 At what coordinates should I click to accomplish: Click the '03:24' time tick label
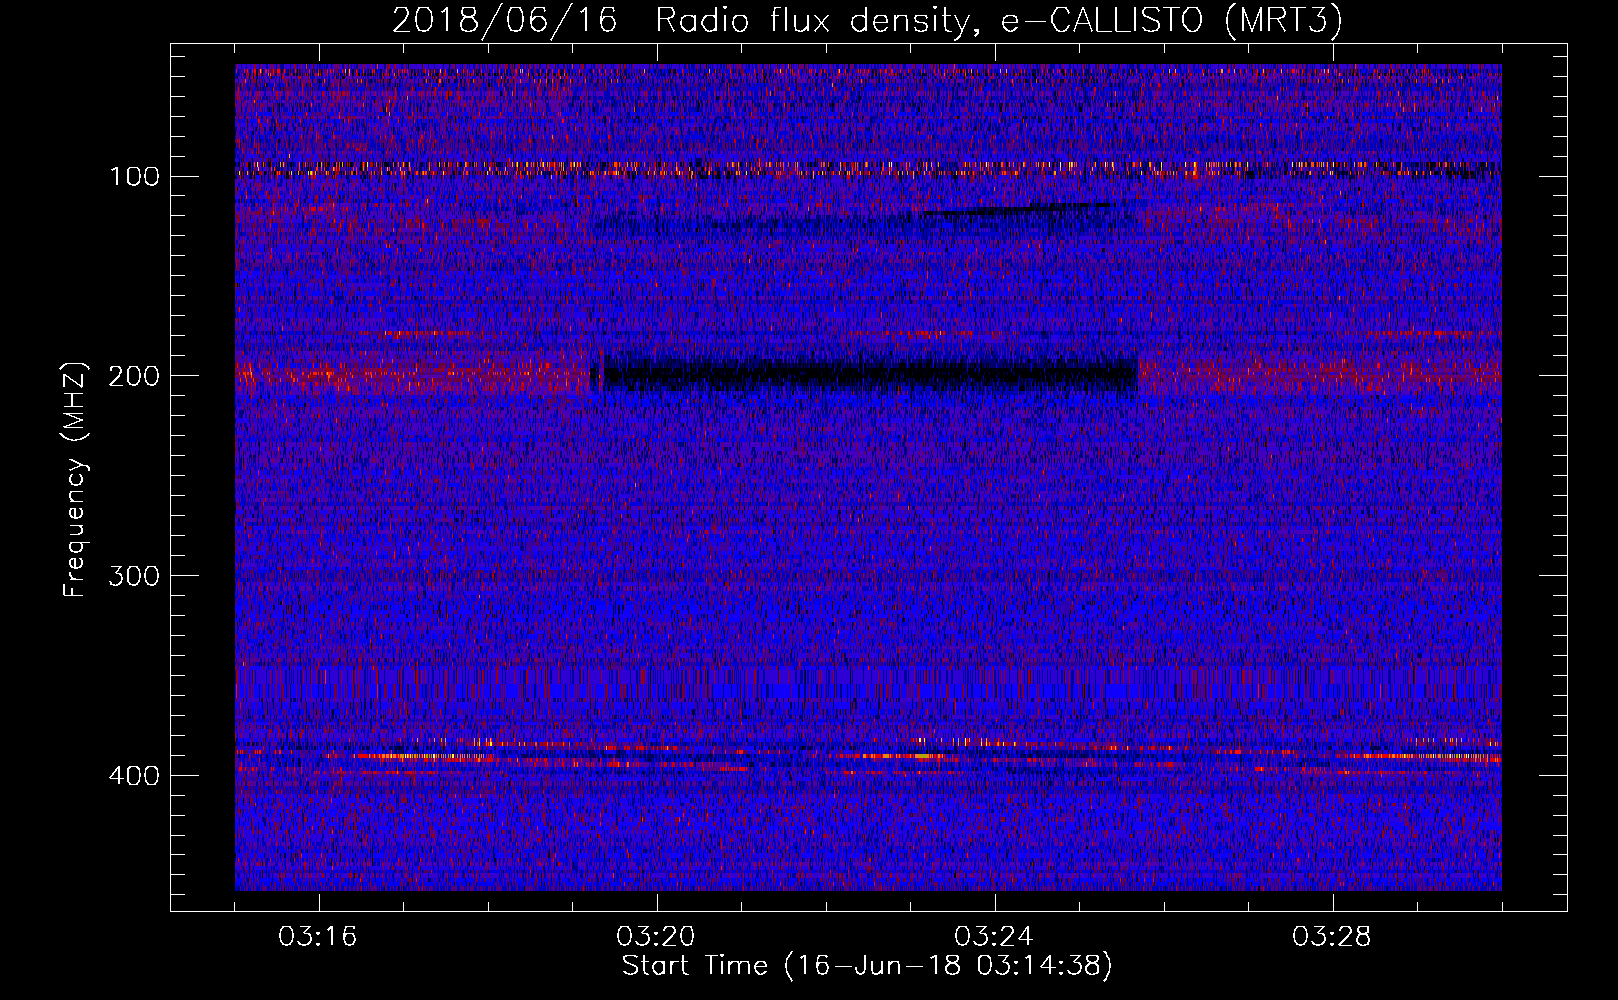pyautogui.click(x=994, y=937)
